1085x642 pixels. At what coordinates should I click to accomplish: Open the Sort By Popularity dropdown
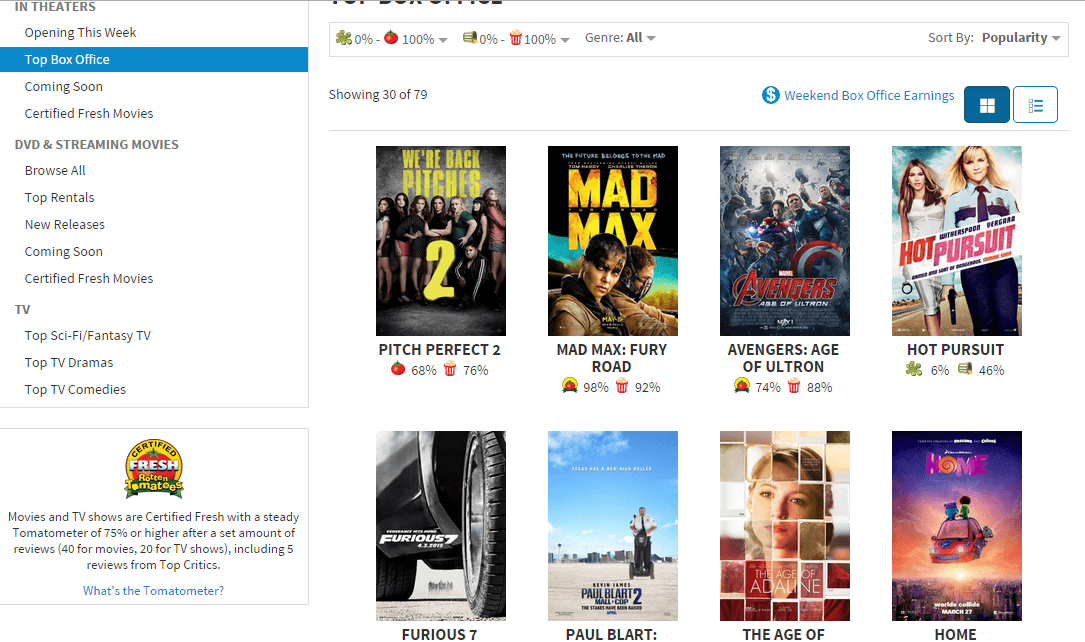point(1021,38)
